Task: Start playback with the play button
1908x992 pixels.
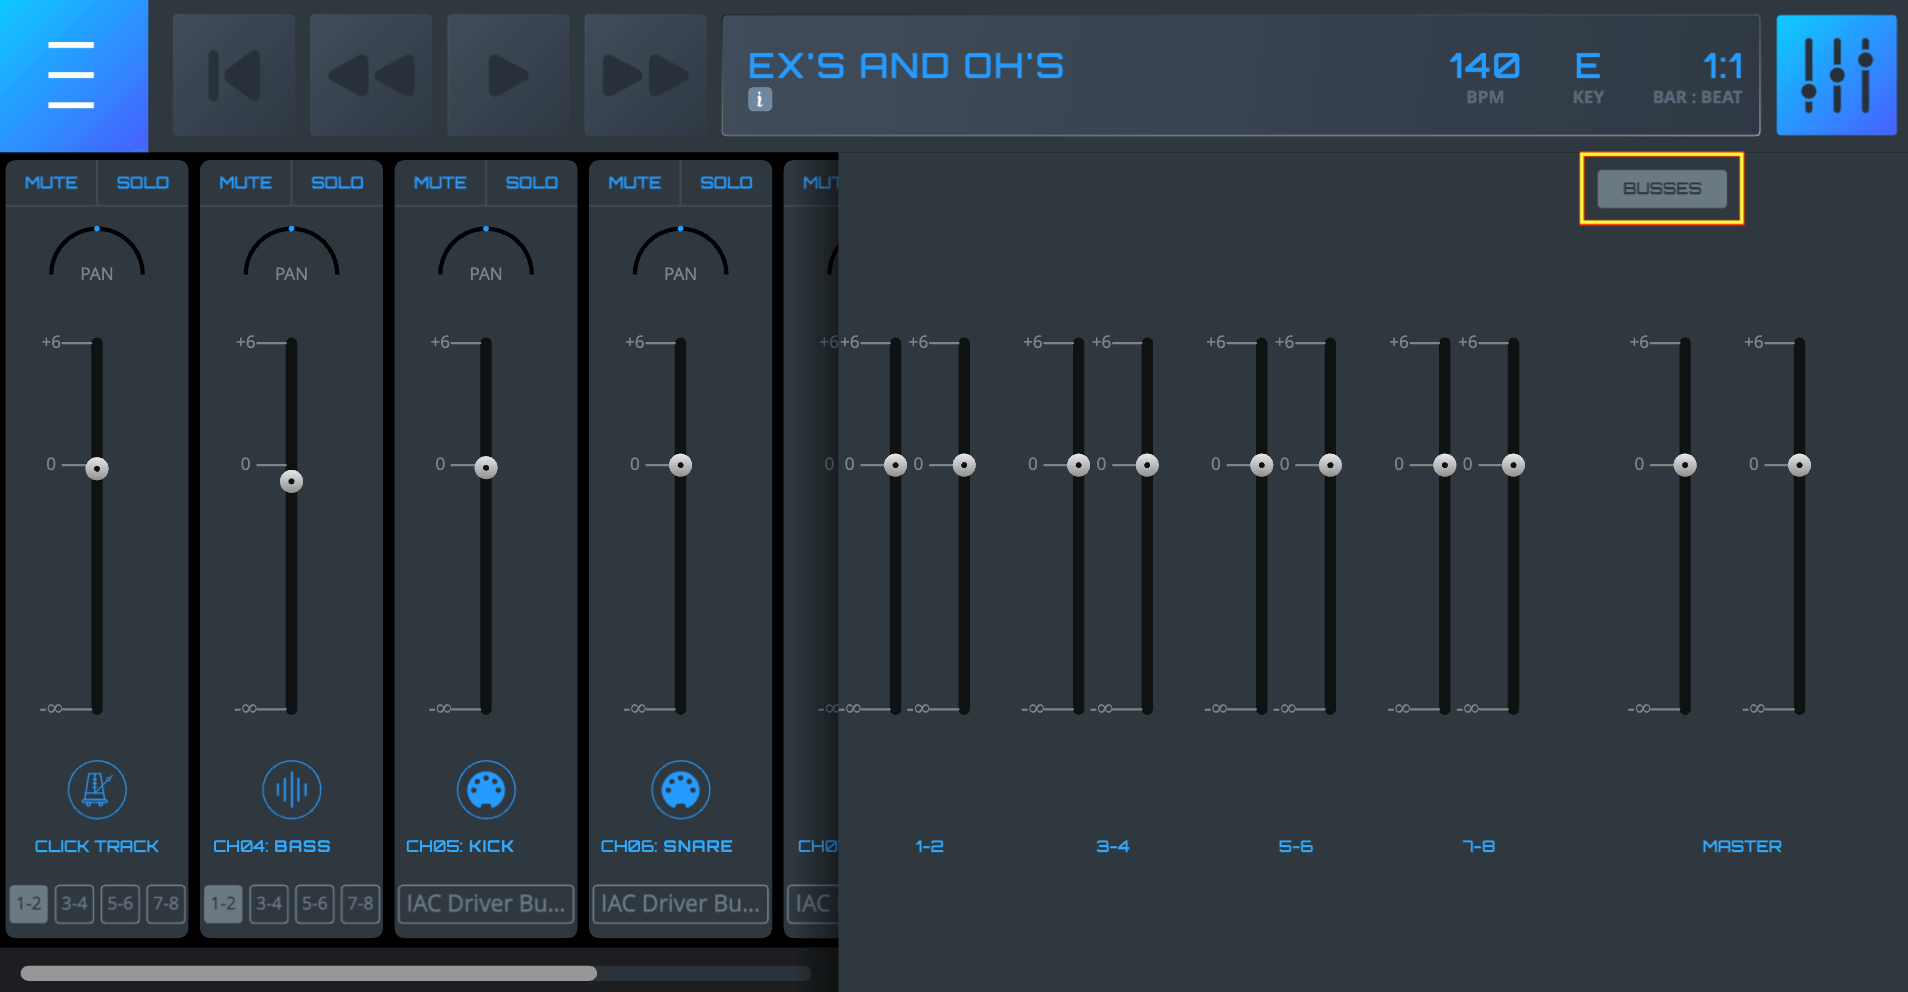Action: [x=508, y=75]
